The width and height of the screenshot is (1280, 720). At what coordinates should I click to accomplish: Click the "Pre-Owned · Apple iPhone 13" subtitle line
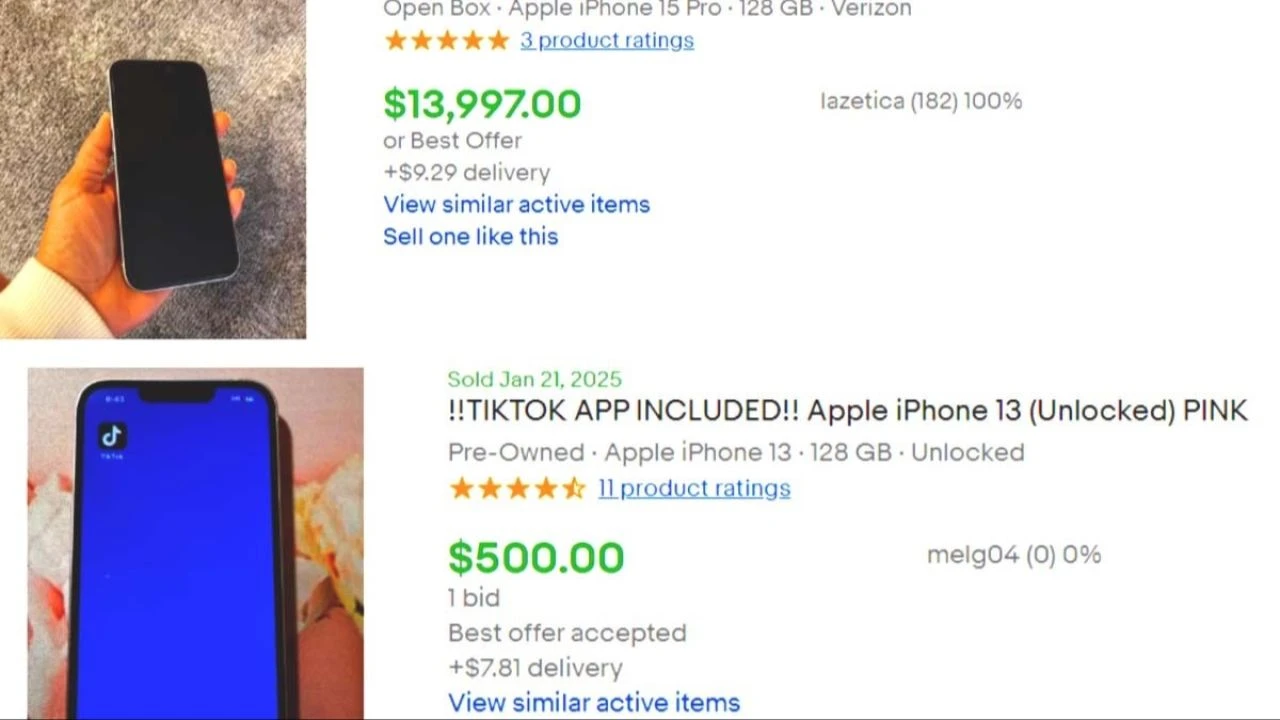(x=736, y=453)
